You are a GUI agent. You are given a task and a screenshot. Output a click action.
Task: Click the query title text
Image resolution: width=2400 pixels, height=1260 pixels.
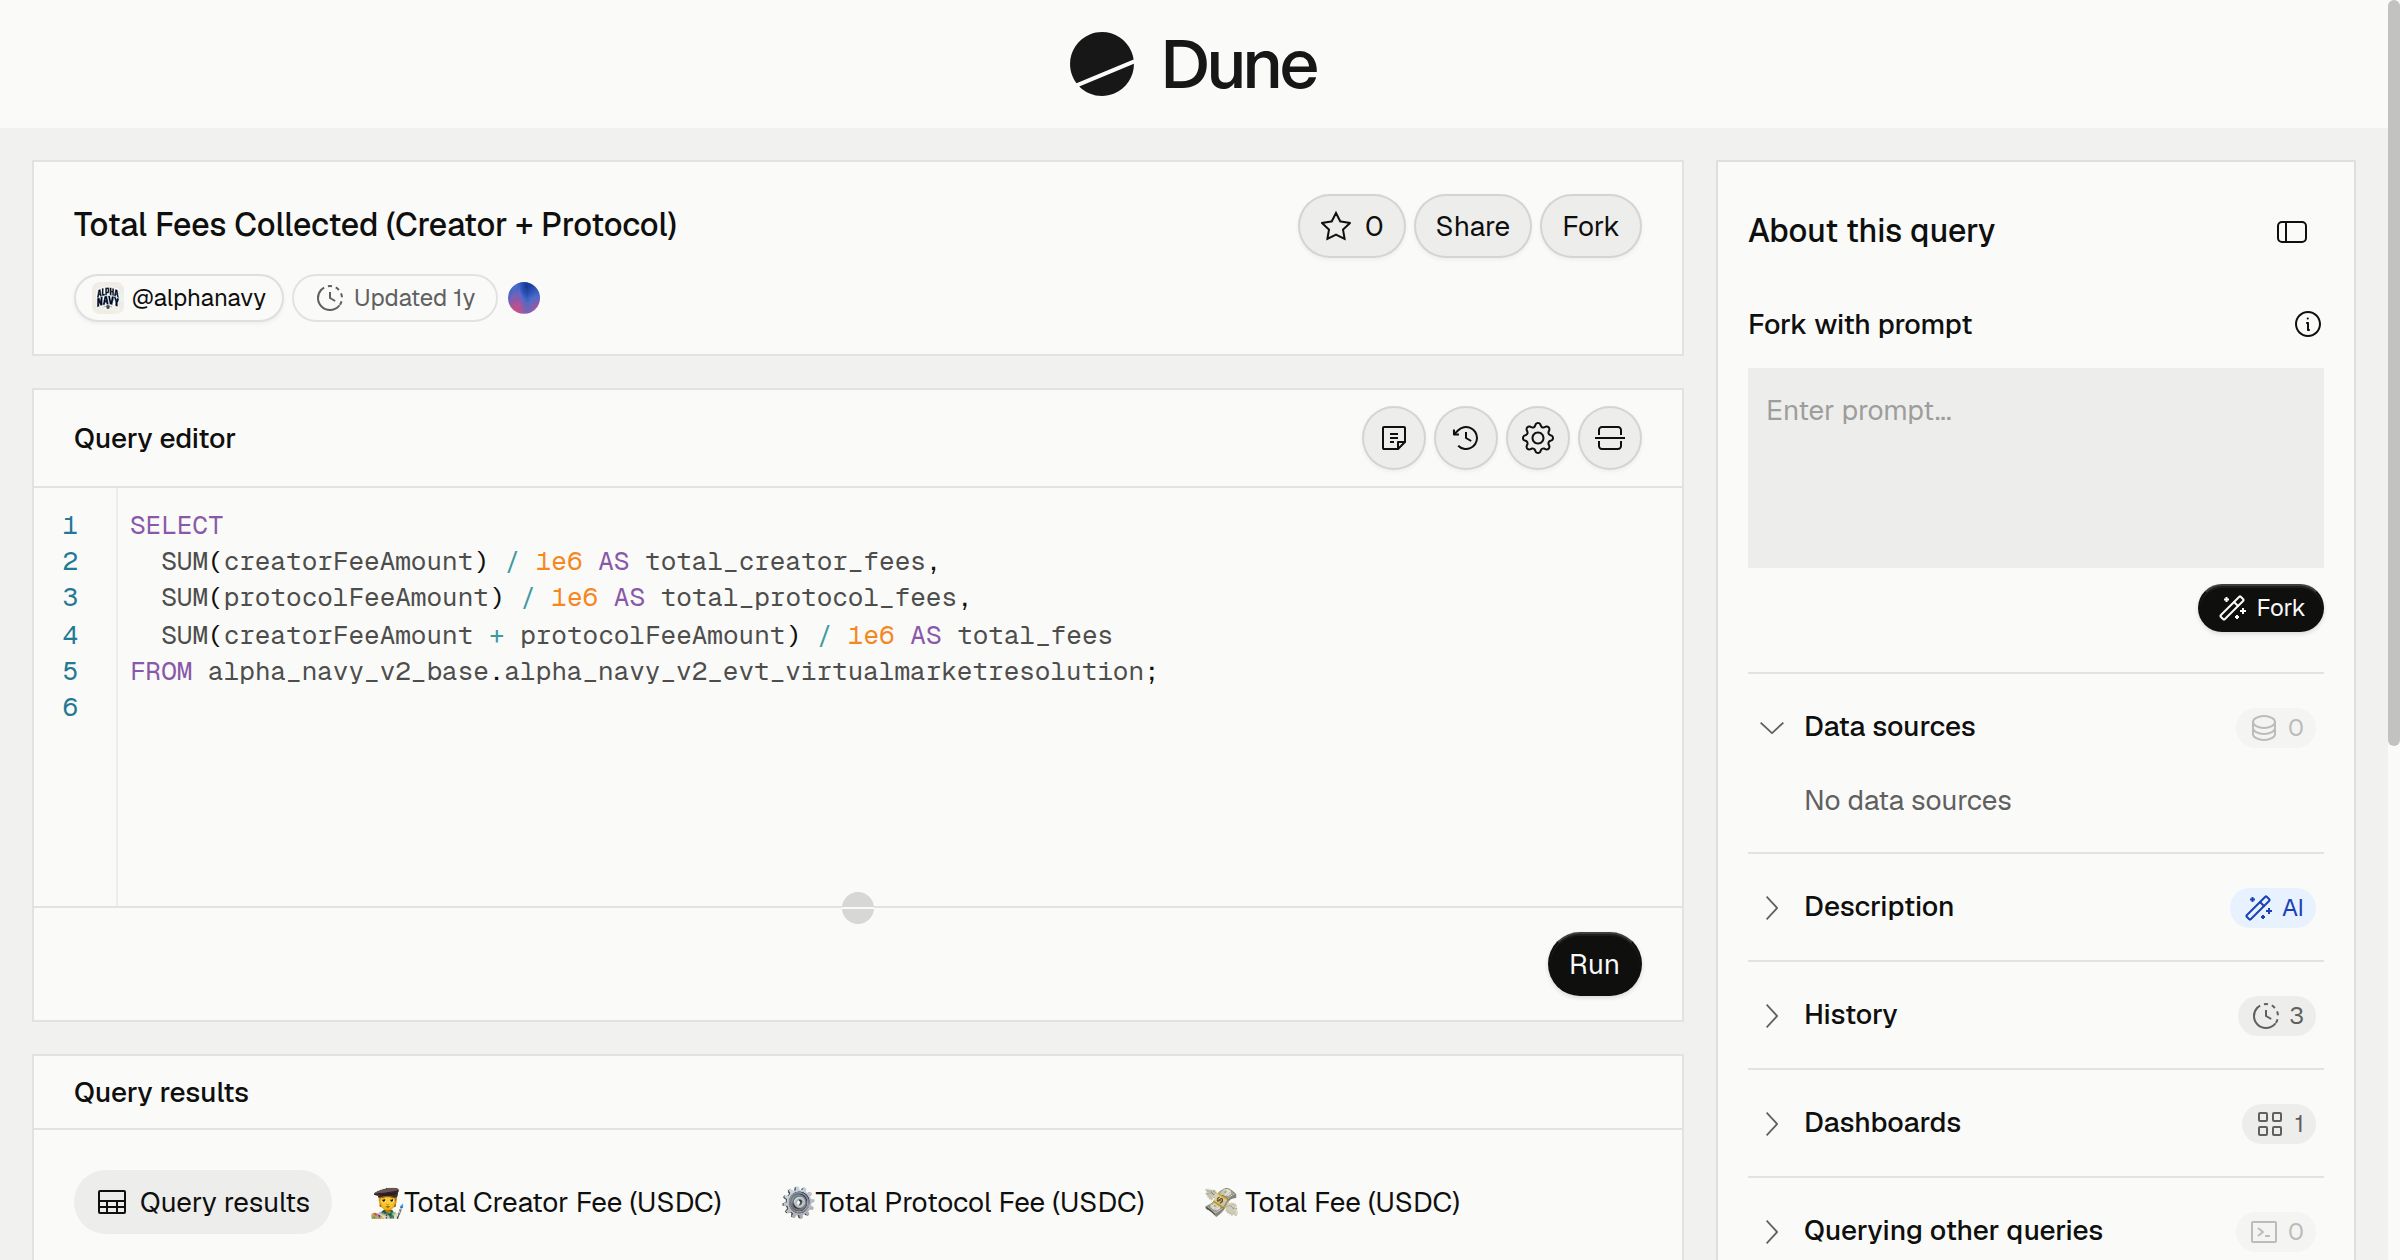(375, 225)
